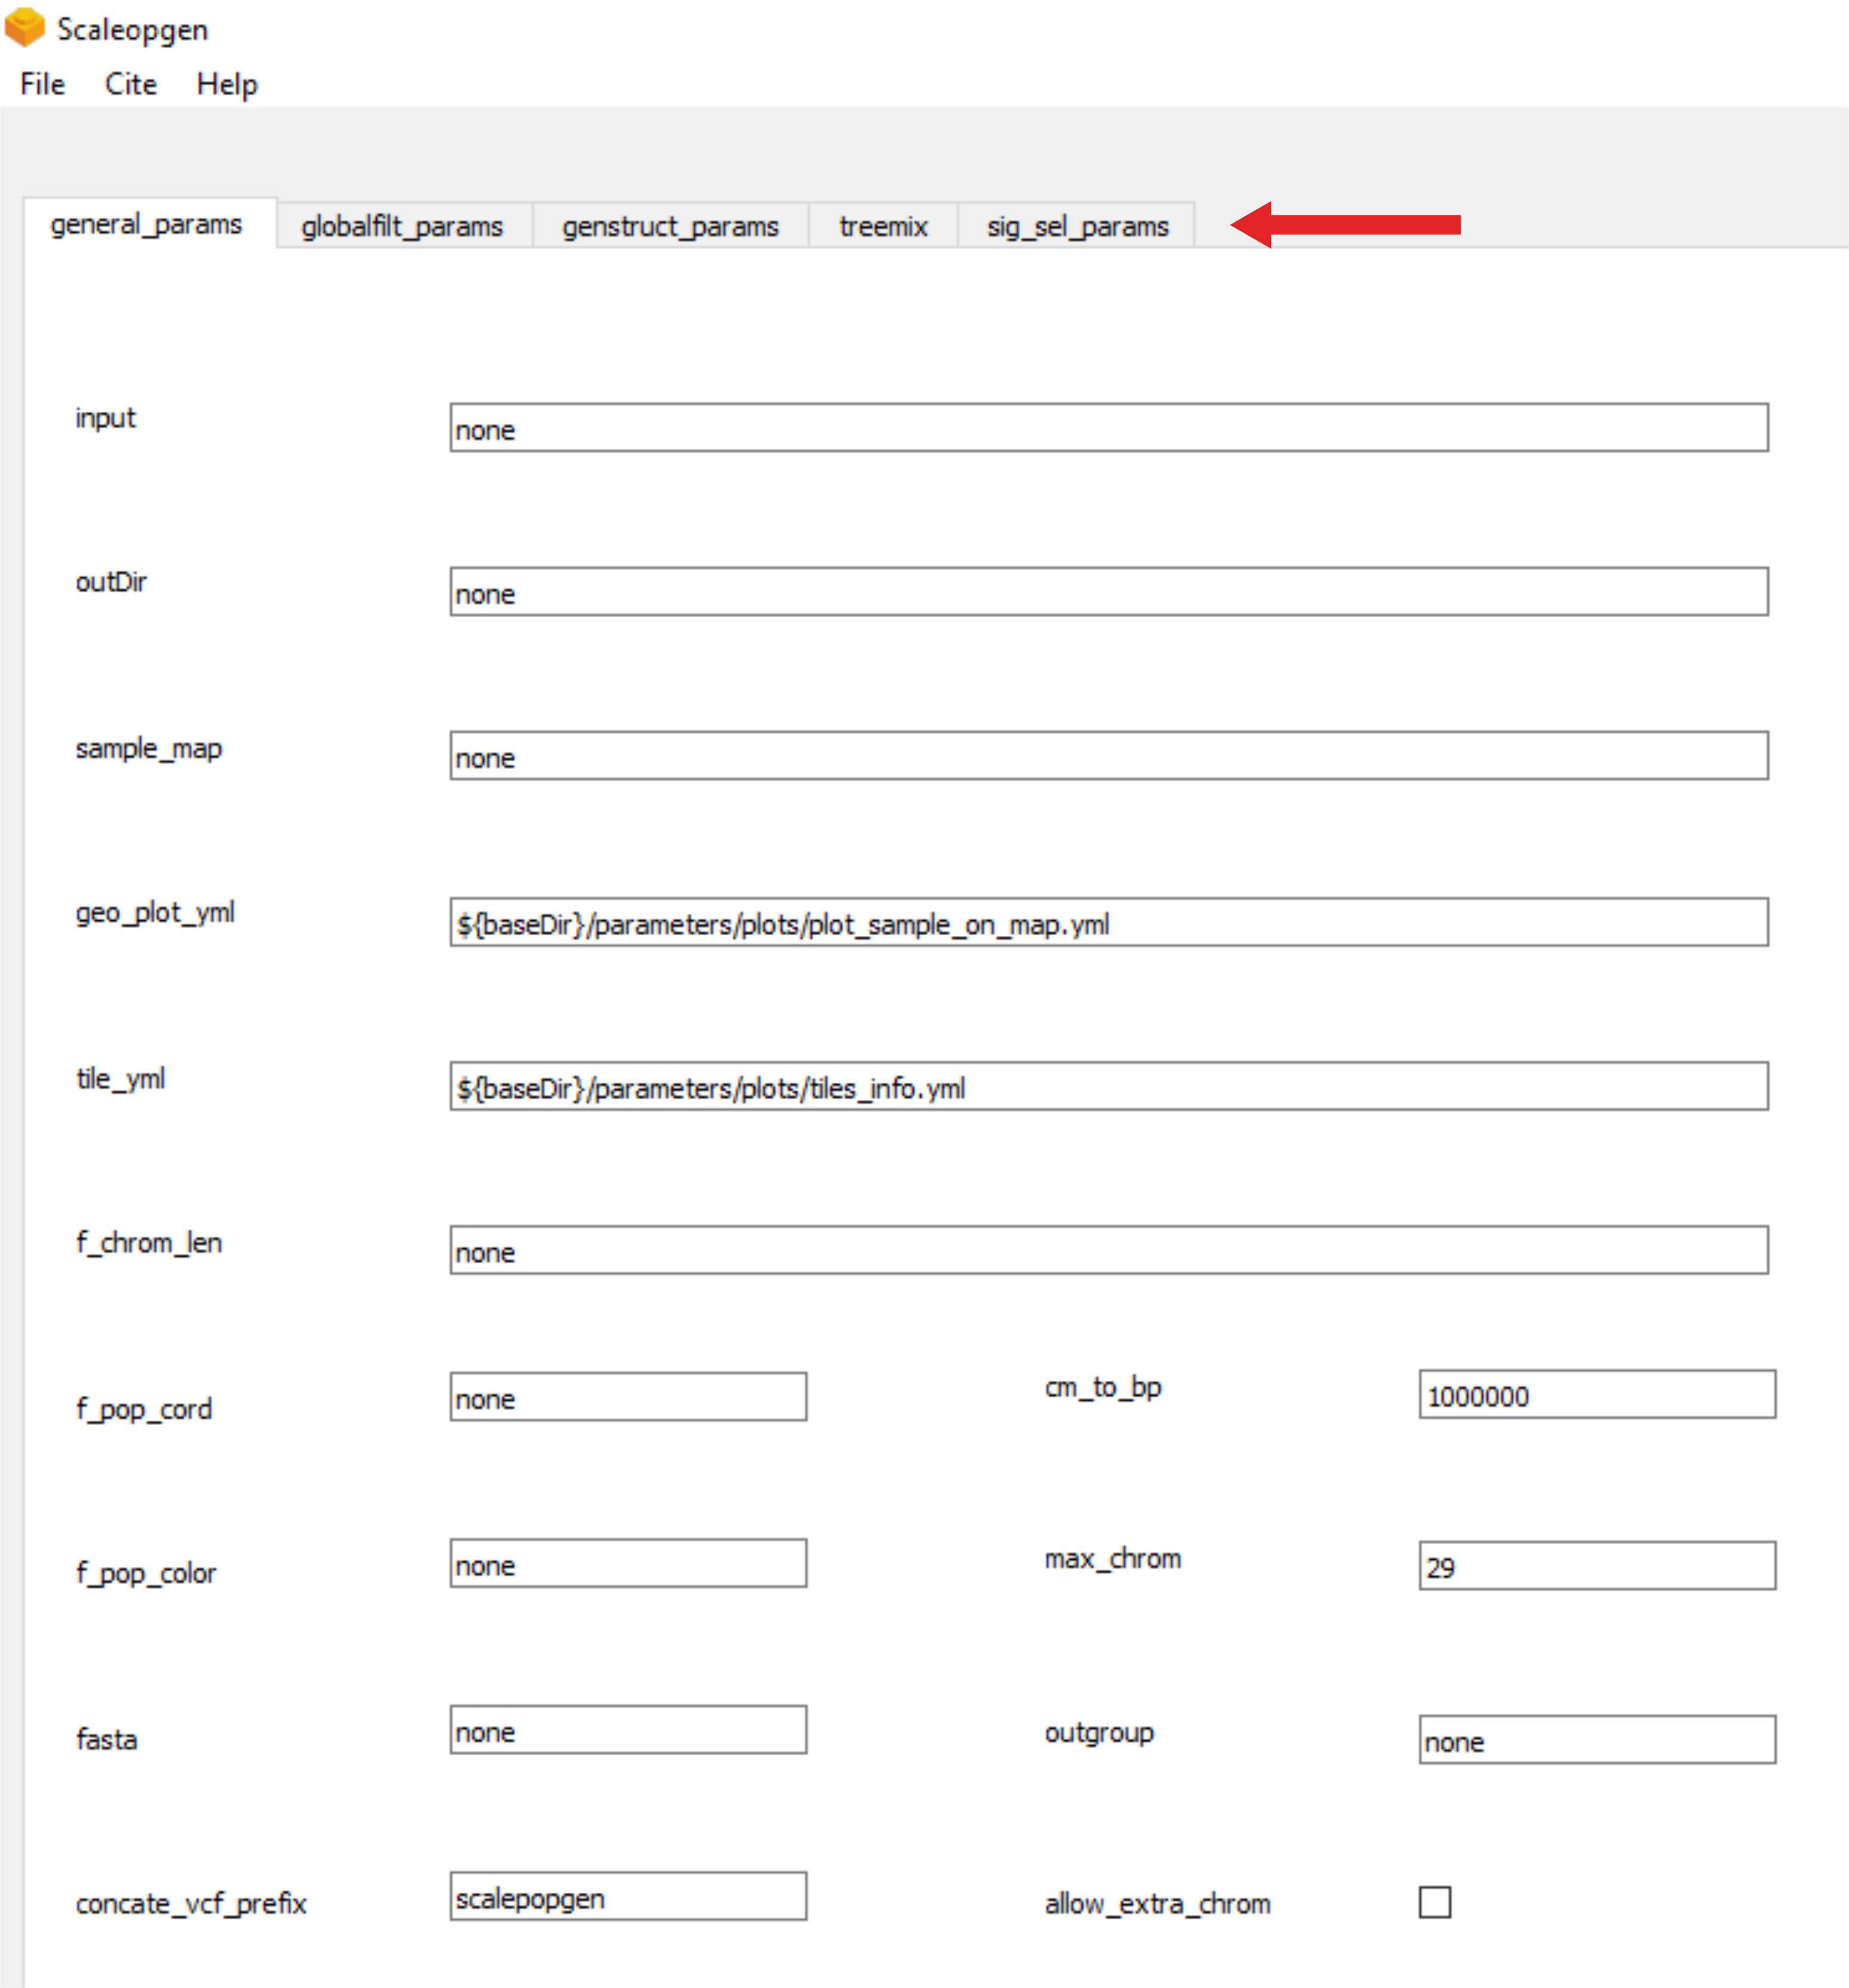Image resolution: width=1849 pixels, height=1988 pixels.
Task: Click the fasta input field
Action: click(x=628, y=1729)
